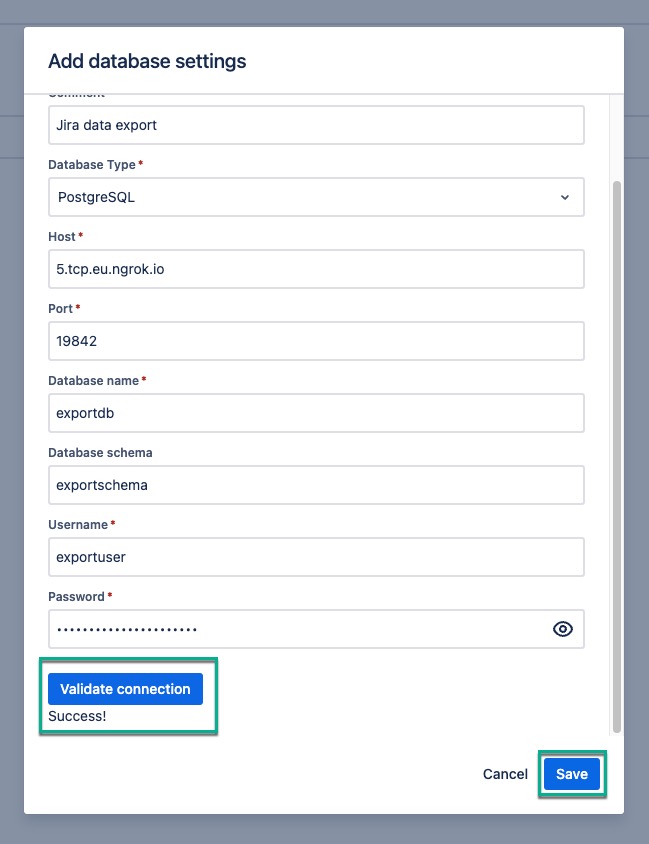
Task: Click the masked Password field
Action: click(x=300, y=629)
